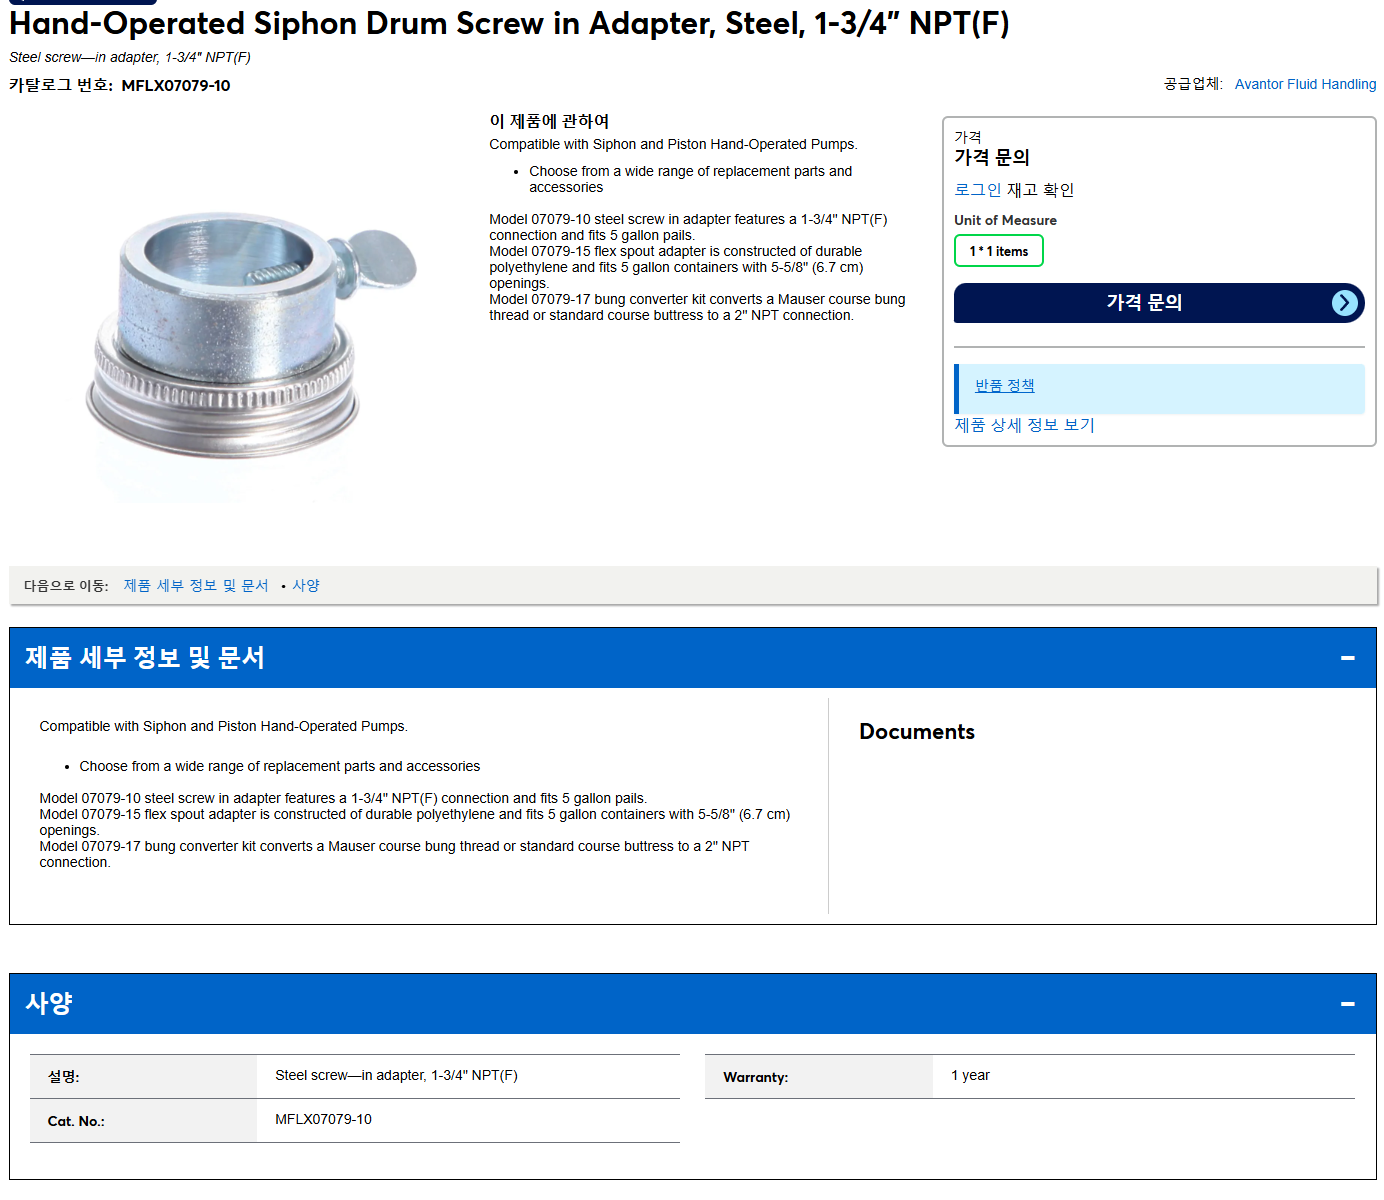This screenshot has width=1384, height=1200.
Task: Open 제품 상세 정보 보기 link
Action: click(x=1024, y=425)
